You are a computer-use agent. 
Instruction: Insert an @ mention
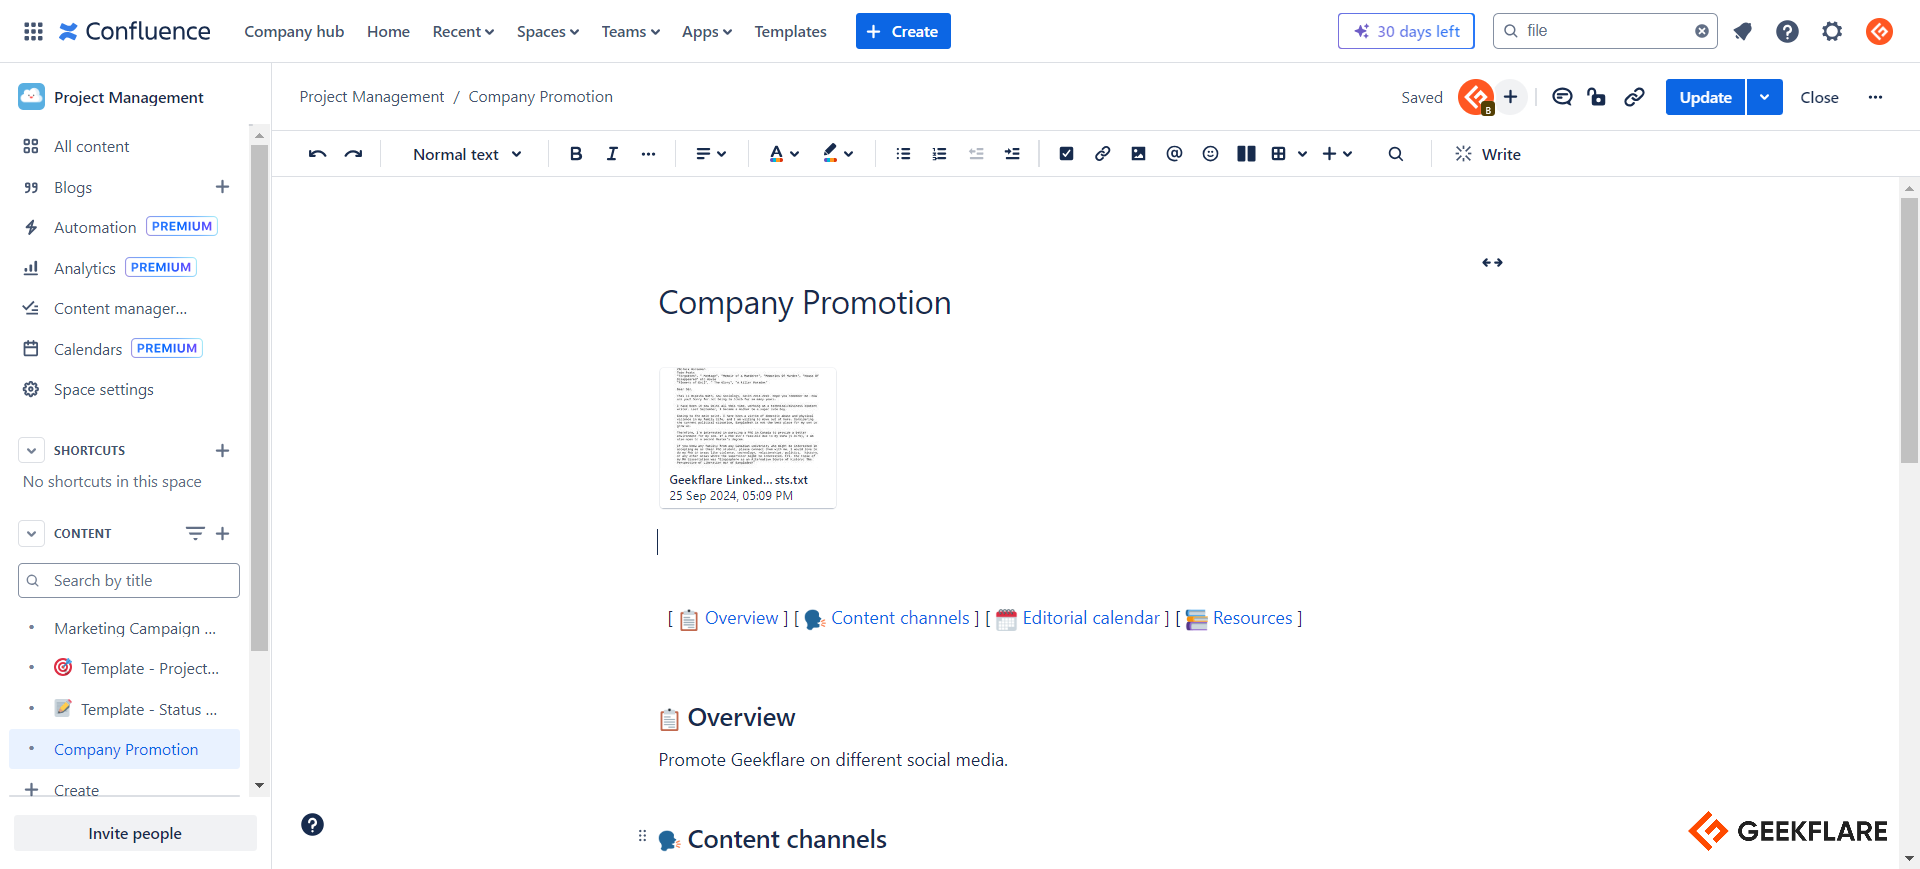coord(1174,154)
